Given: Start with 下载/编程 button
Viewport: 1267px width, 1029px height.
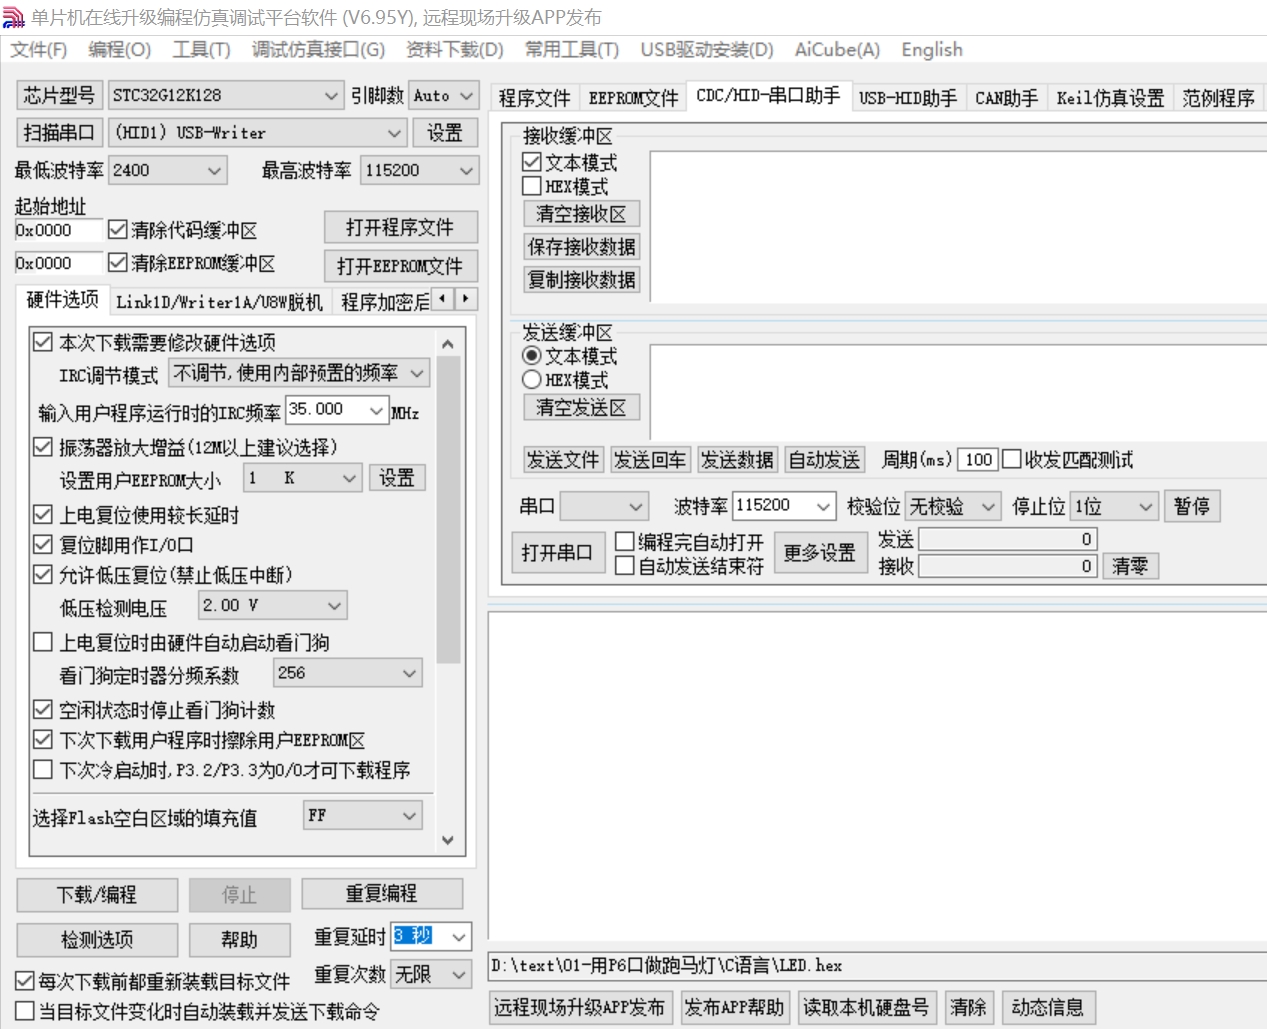Looking at the screenshot, I should (97, 895).
